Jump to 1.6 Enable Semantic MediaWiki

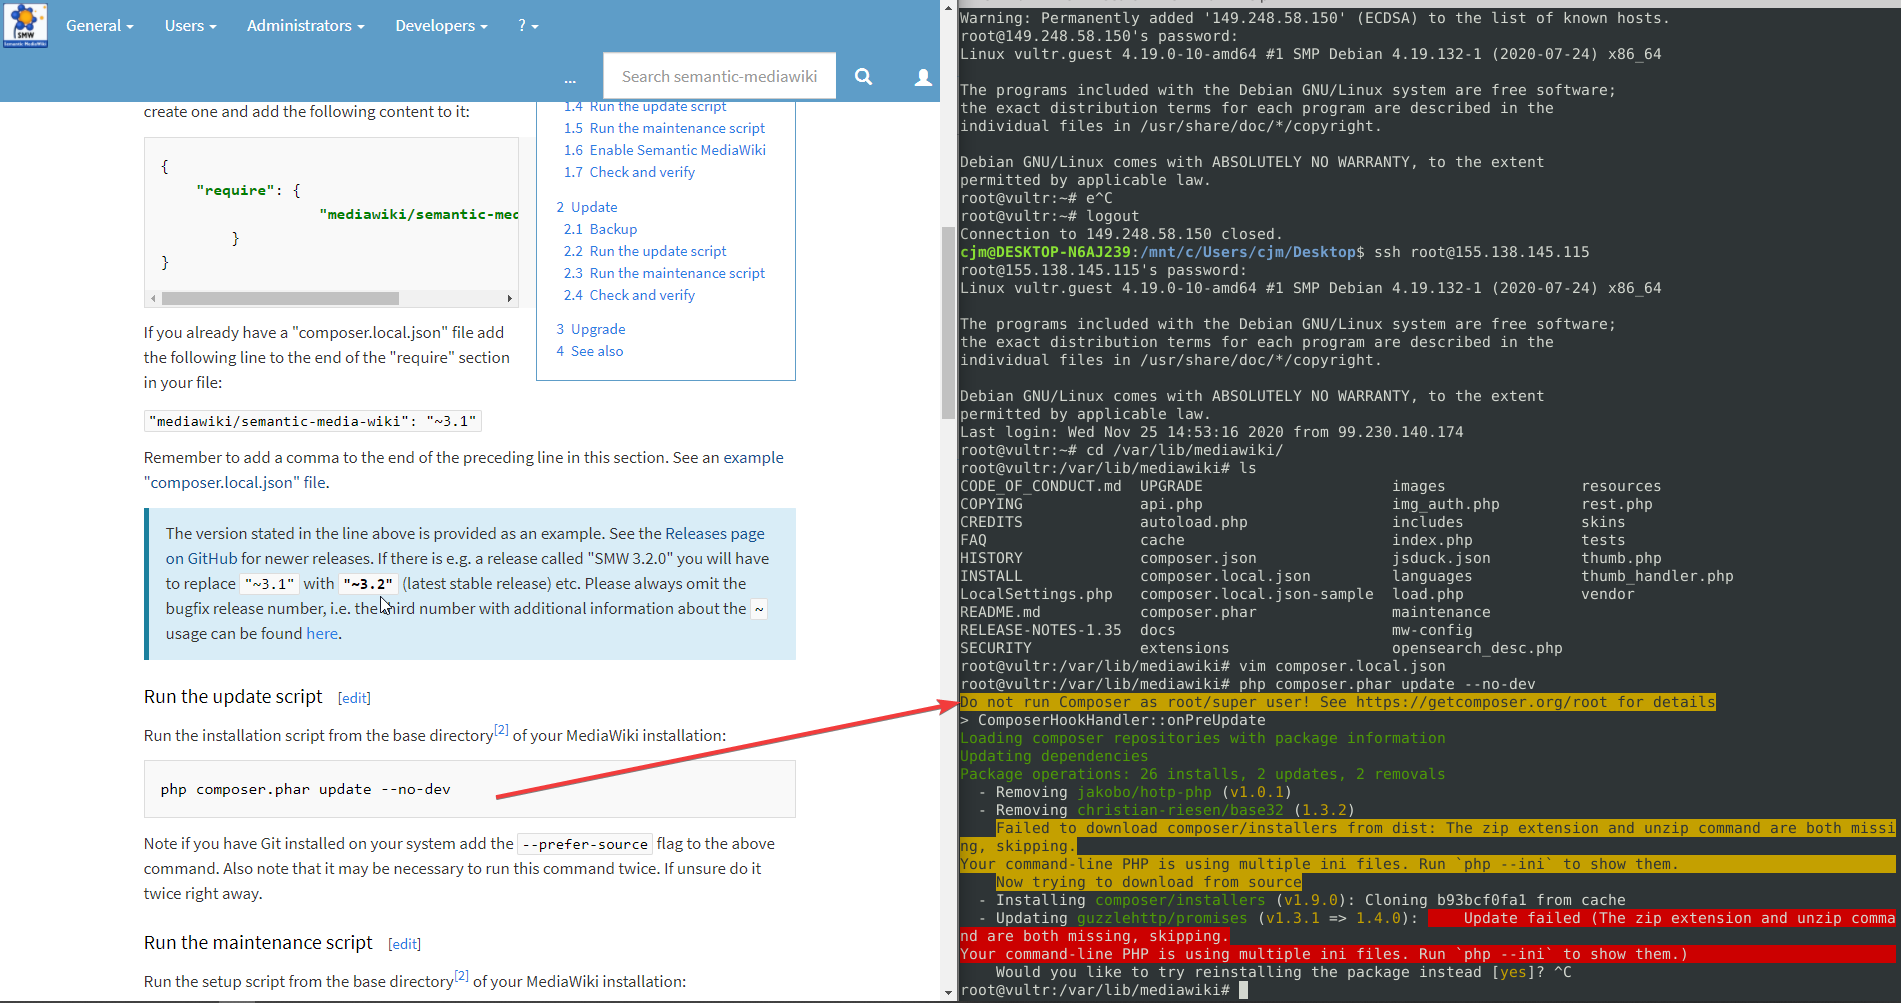tap(665, 150)
